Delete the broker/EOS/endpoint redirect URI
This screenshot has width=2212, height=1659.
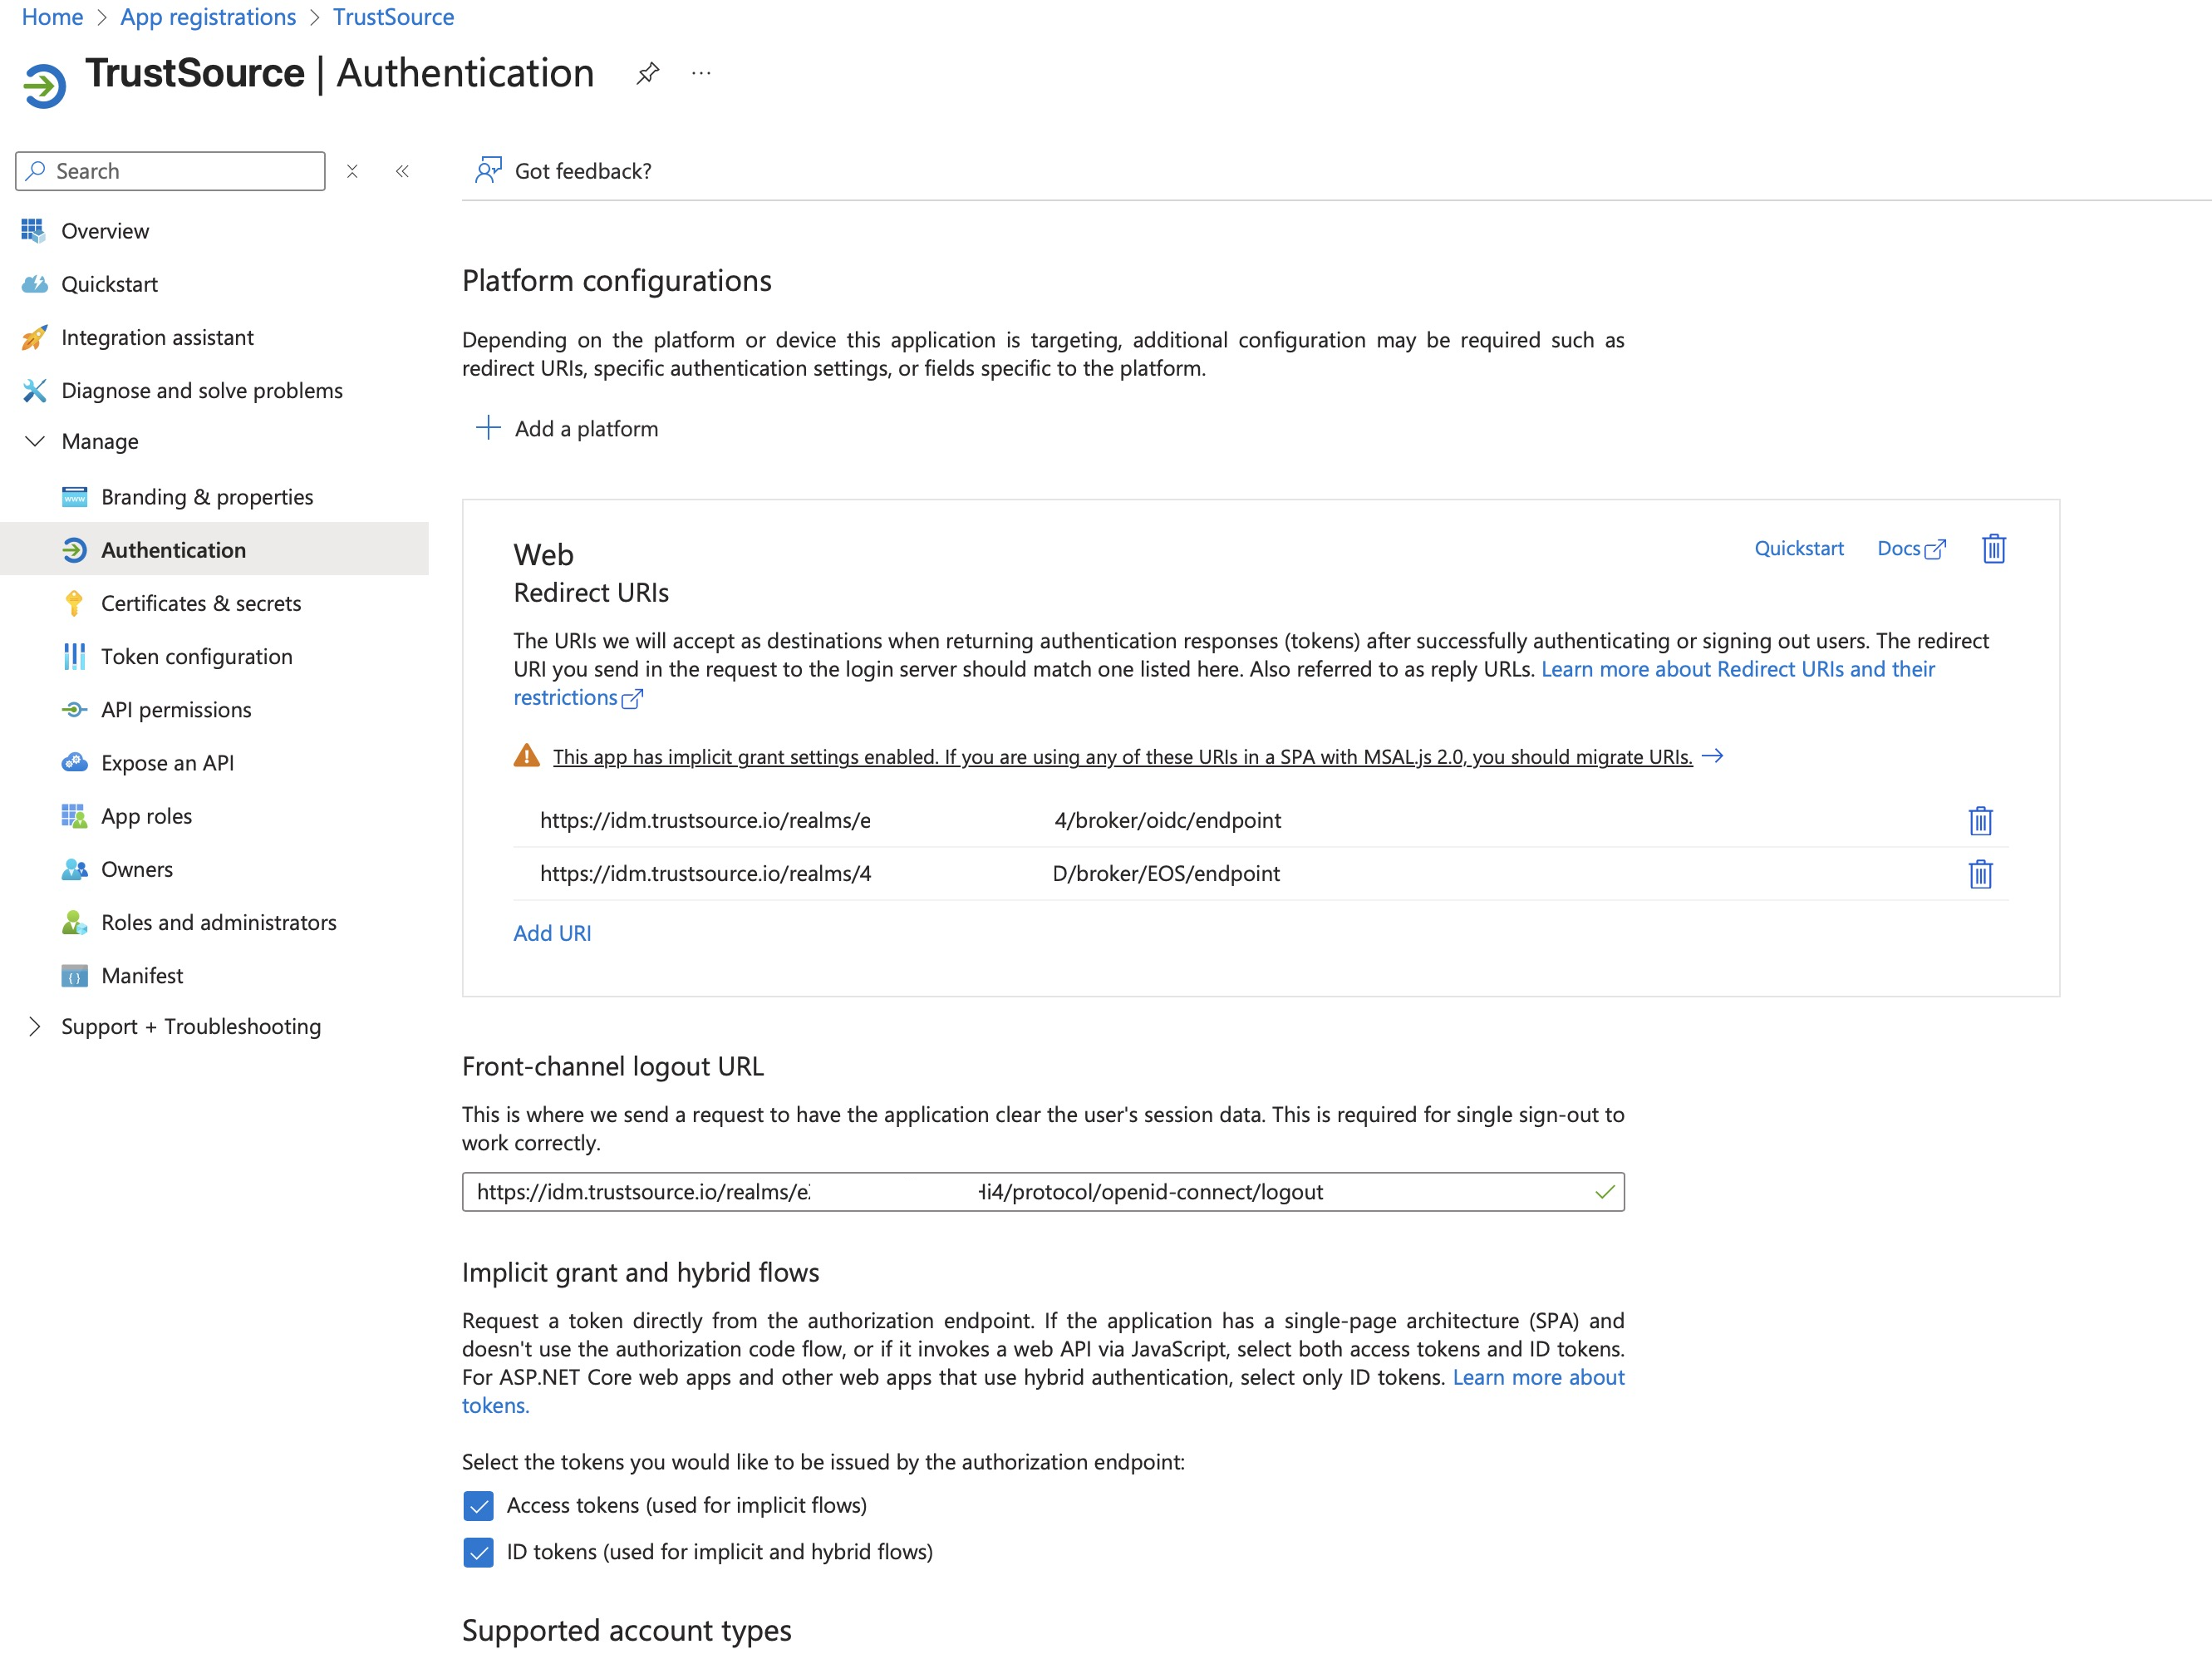click(1980, 873)
